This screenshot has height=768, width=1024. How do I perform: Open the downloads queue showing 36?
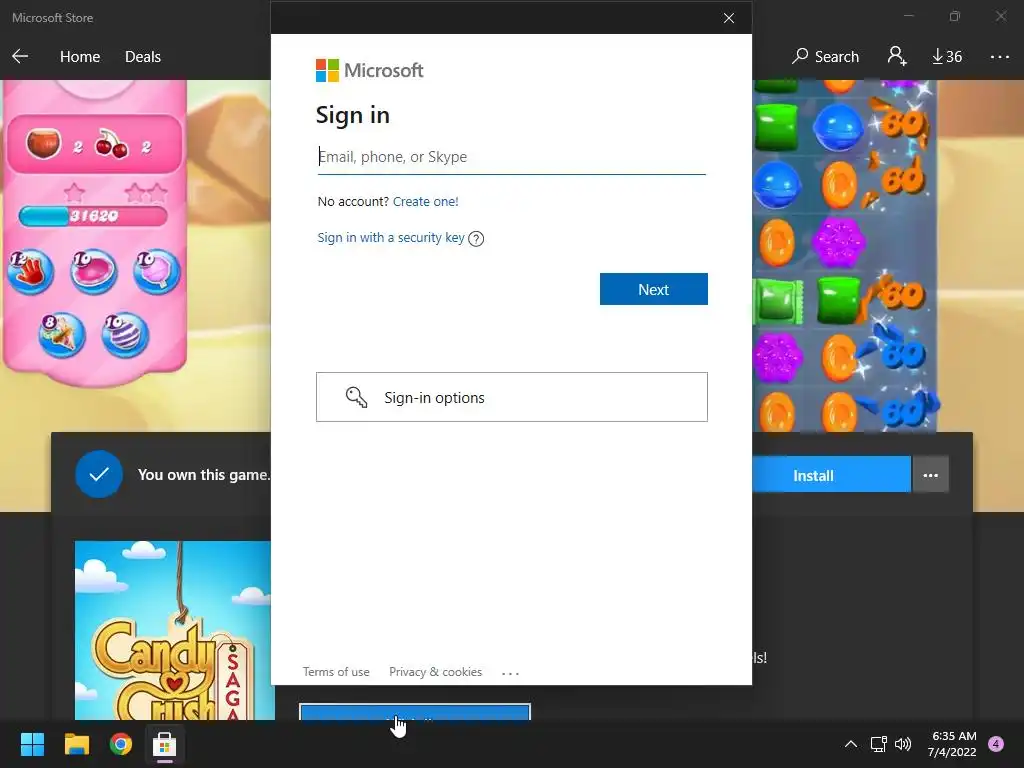click(947, 57)
